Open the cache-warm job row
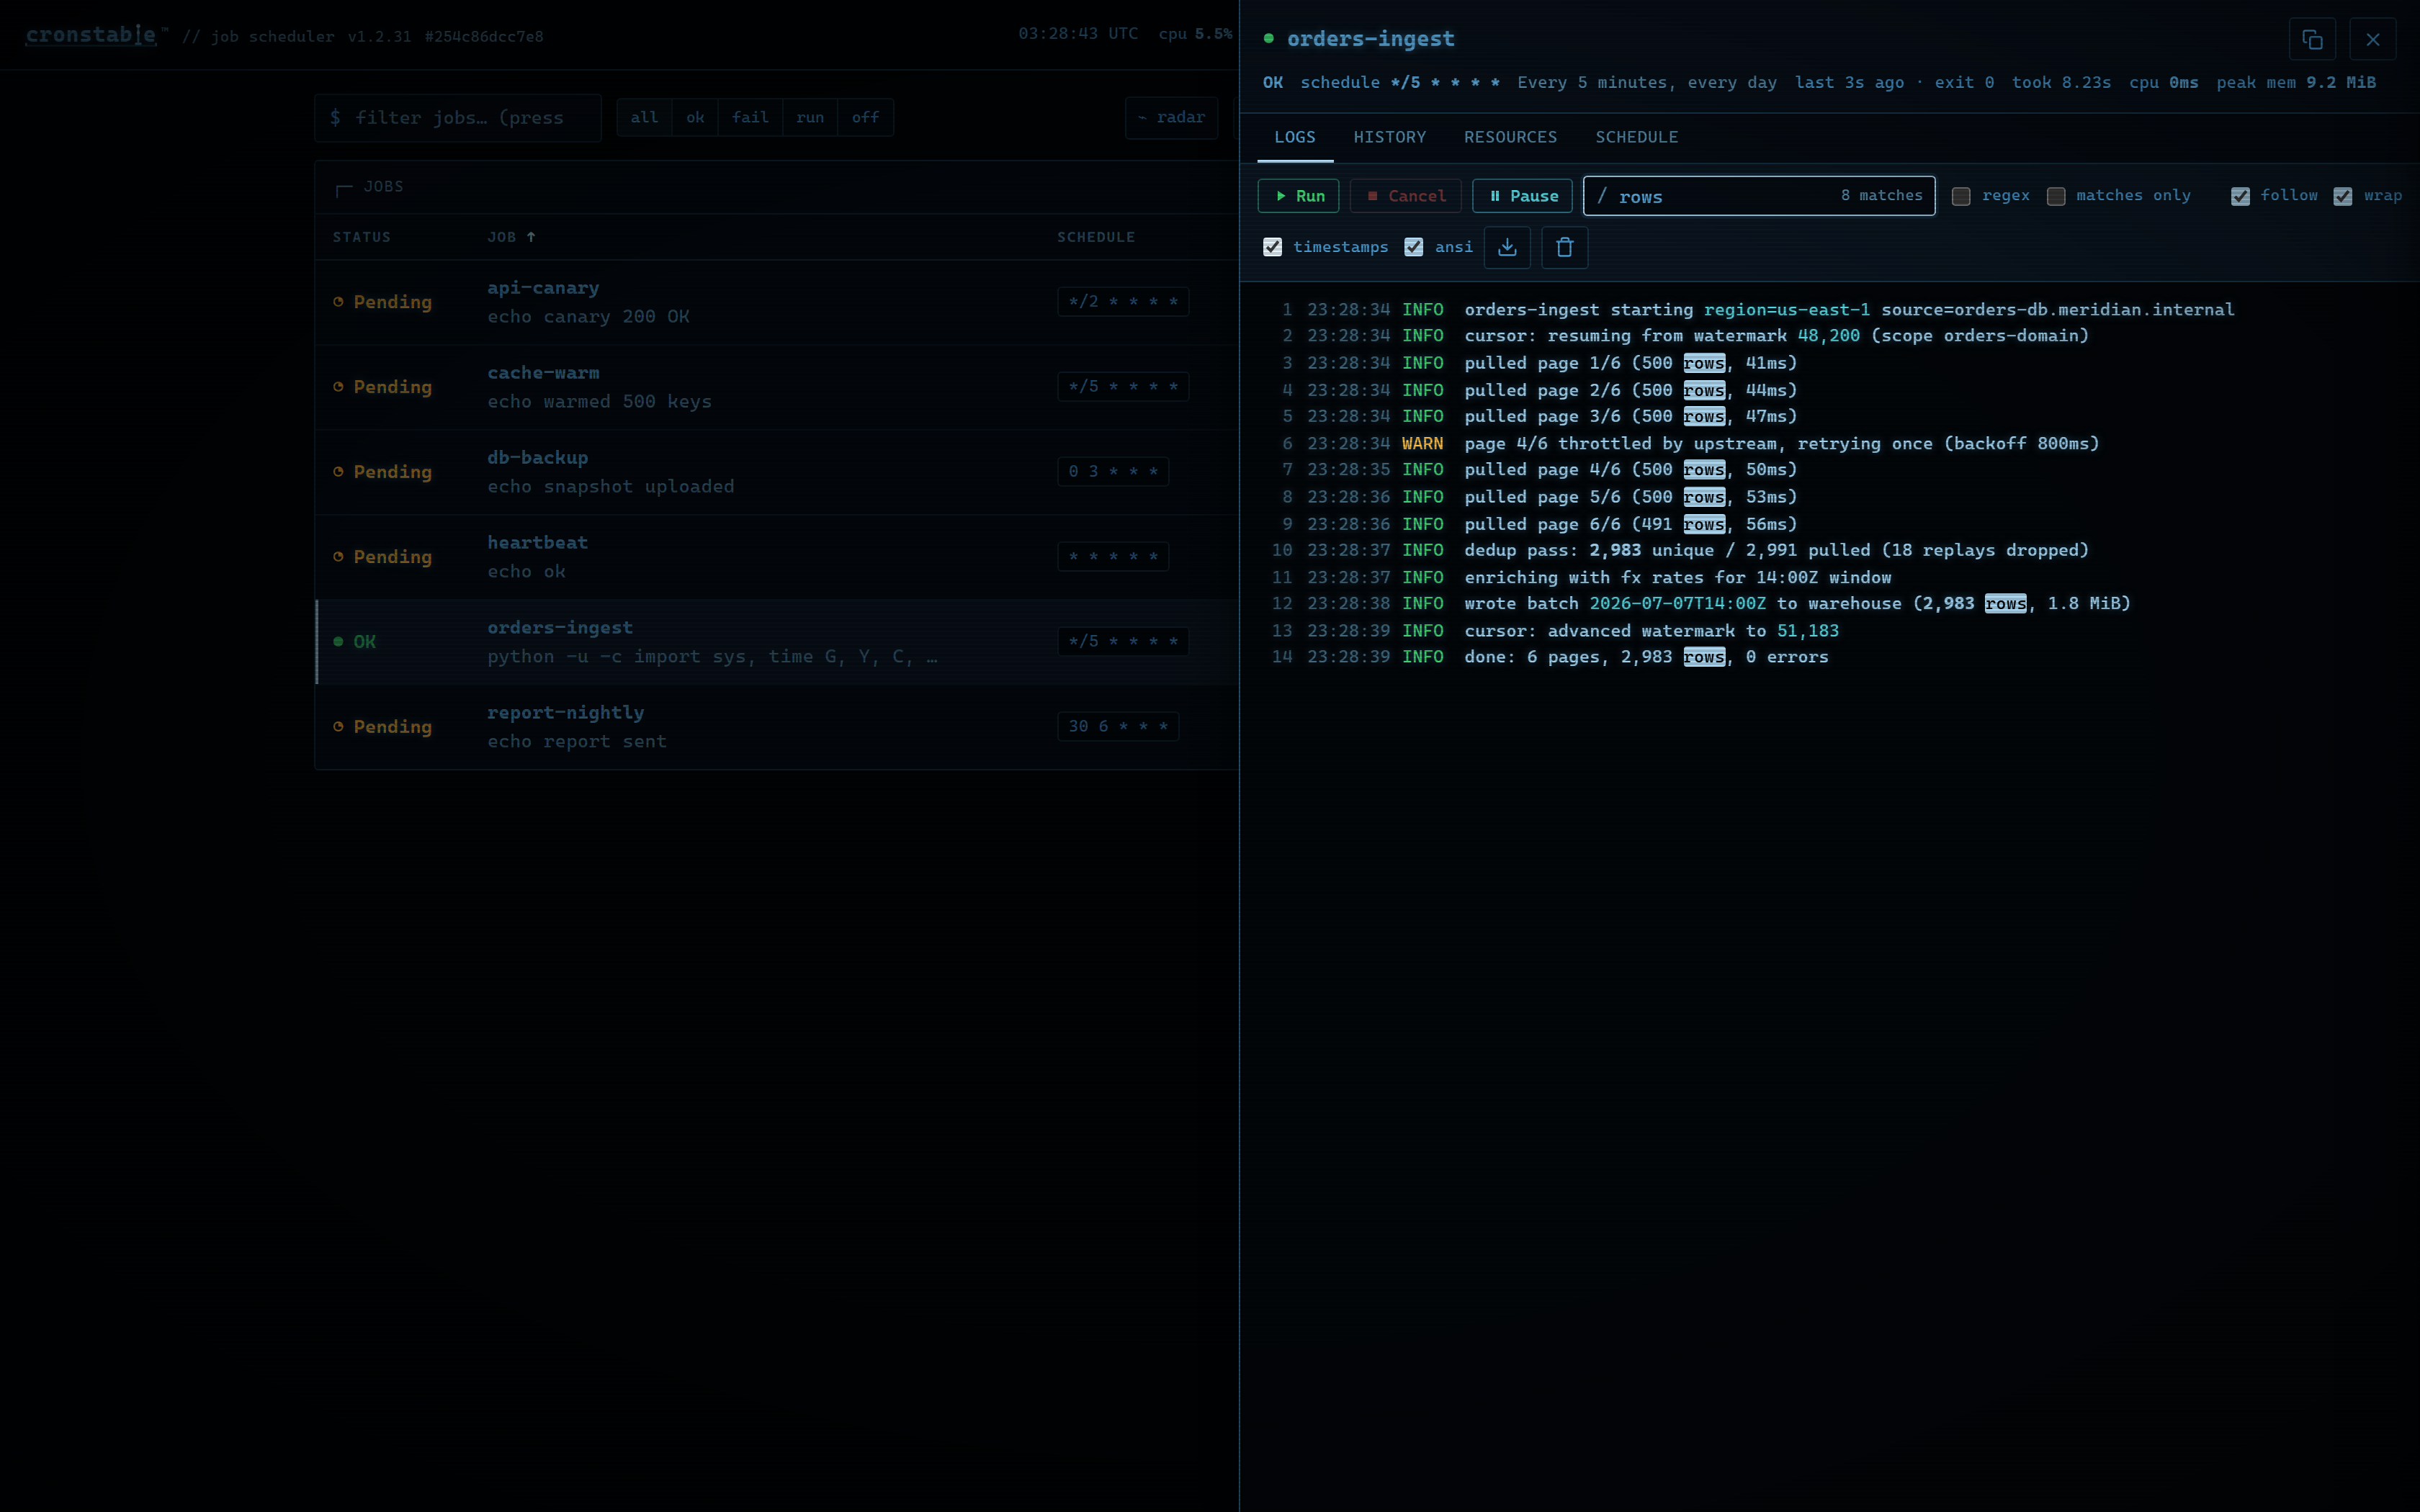This screenshot has width=2420, height=1512. (x=777, y=387)
